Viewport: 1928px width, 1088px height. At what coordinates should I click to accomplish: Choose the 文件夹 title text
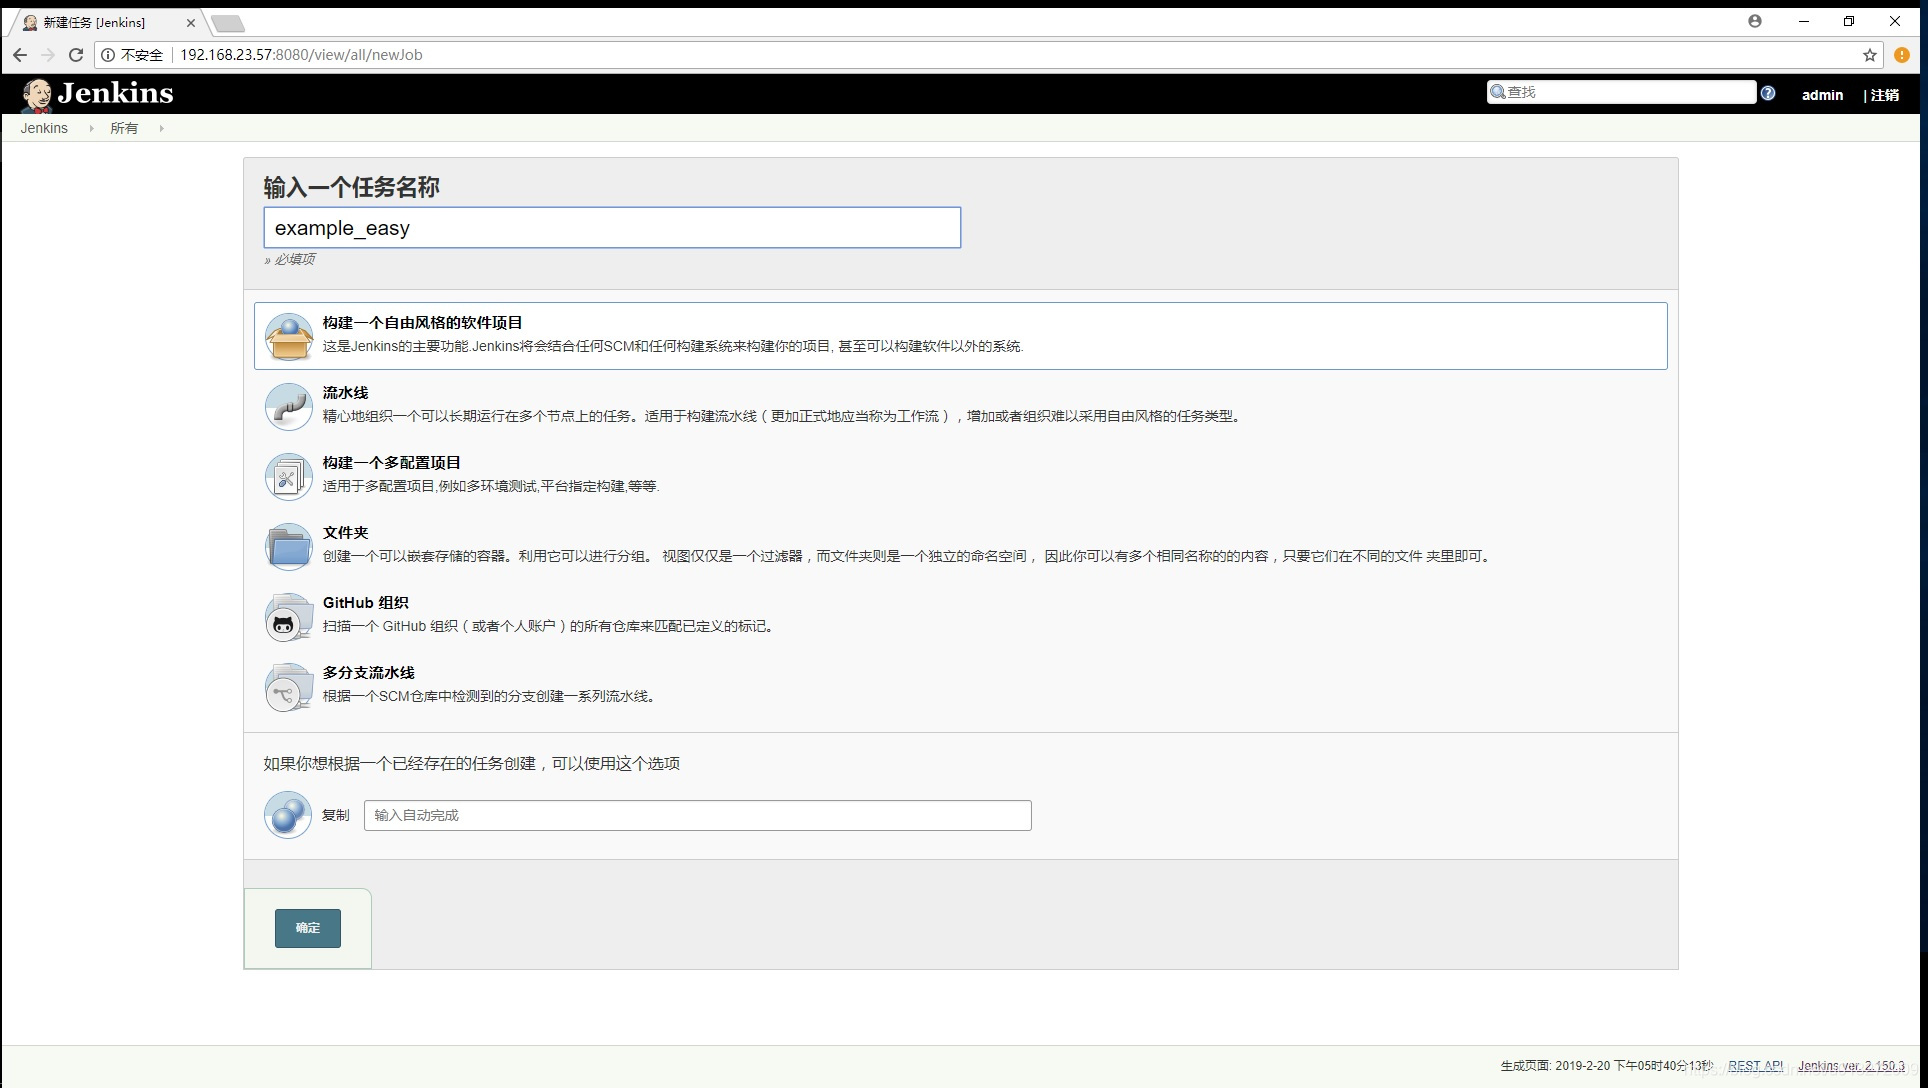tap(345, 533)
